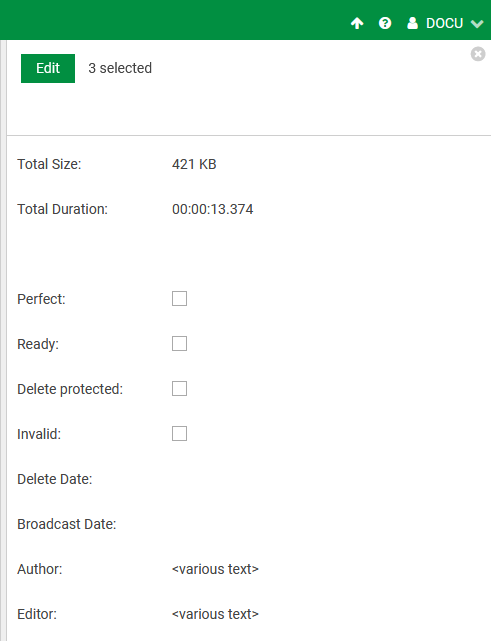Image resolution: width=491 pixels, height=641 pixels.
Task: Open the help question mark icon
Action: [385, 23]
